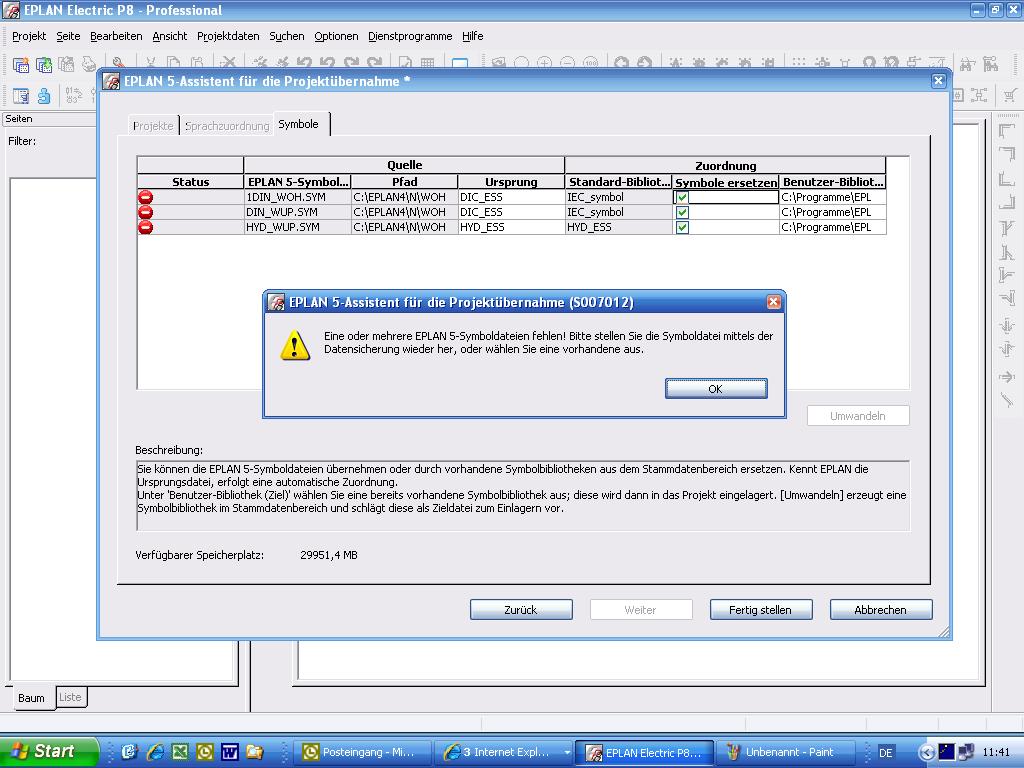Screen dimensions: 1024x768
Task: Click the Zurück button
Action: (x=521, y=609)
